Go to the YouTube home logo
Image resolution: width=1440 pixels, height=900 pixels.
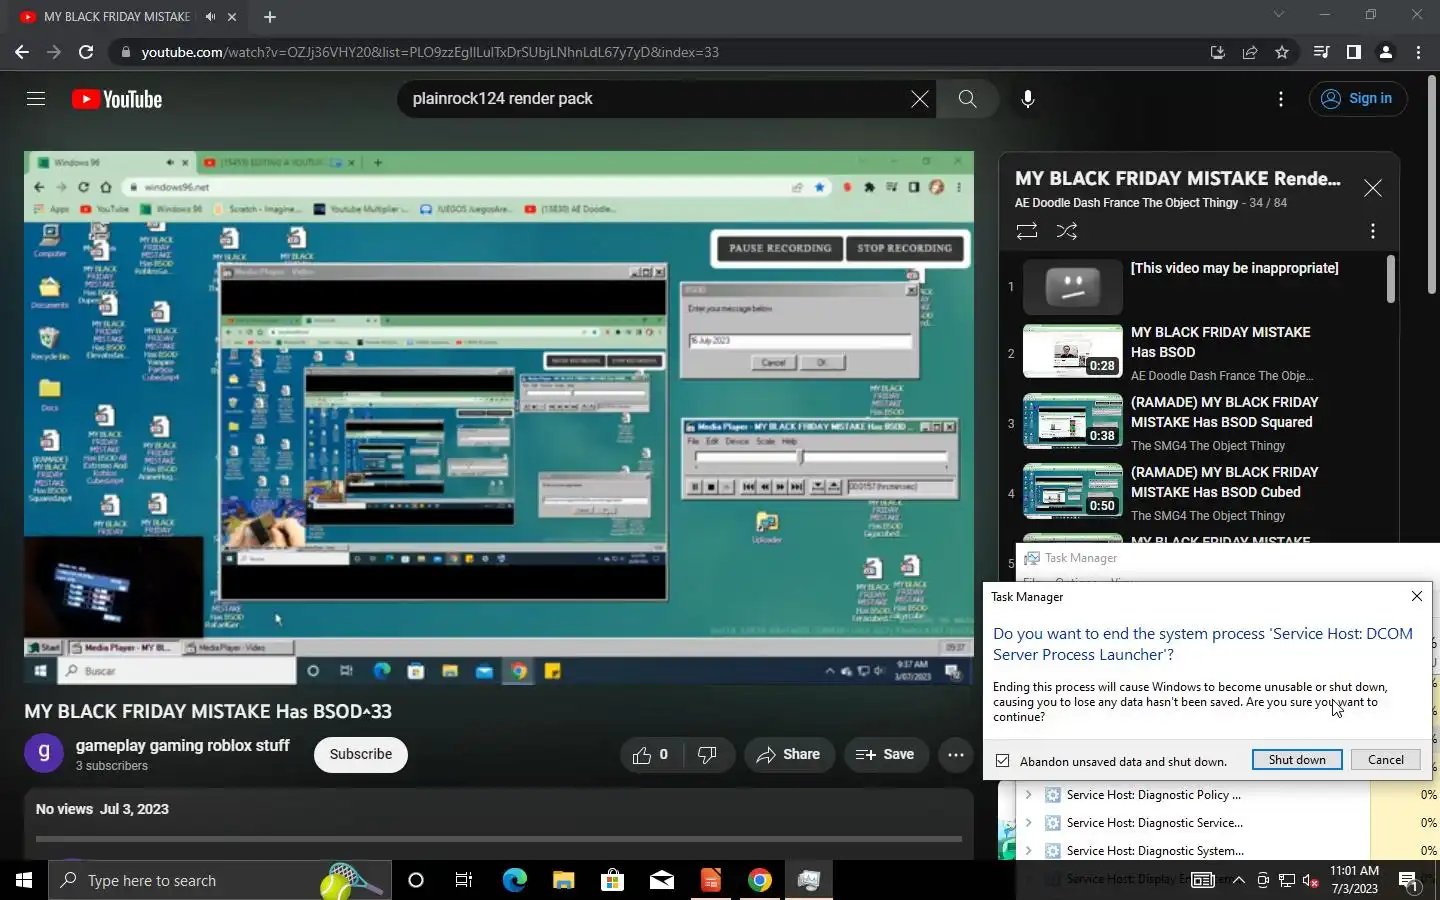(x=117, y=99)
